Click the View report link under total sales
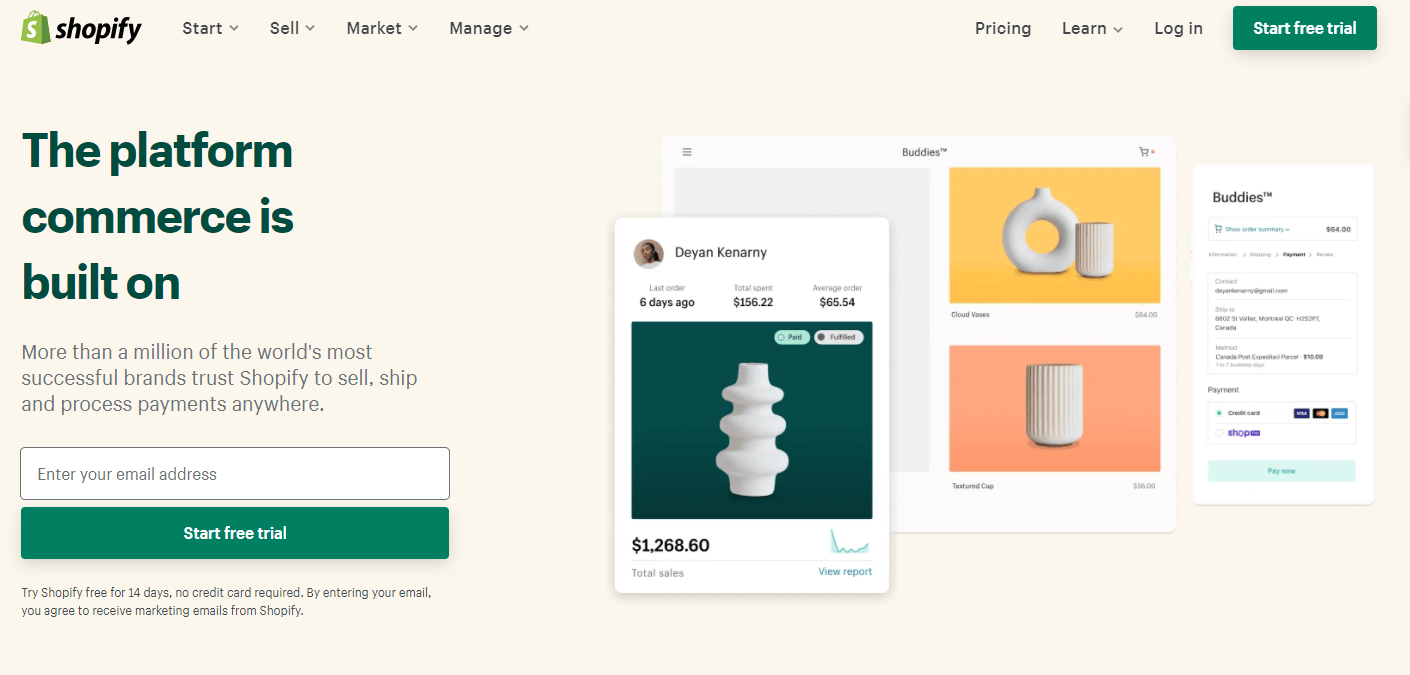The height and width of the screenshot is (675, 1410). click(845, 570)
